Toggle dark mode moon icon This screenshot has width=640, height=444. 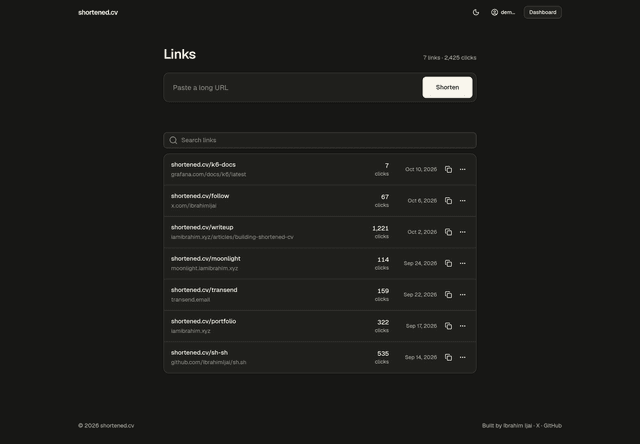point(476,12)
